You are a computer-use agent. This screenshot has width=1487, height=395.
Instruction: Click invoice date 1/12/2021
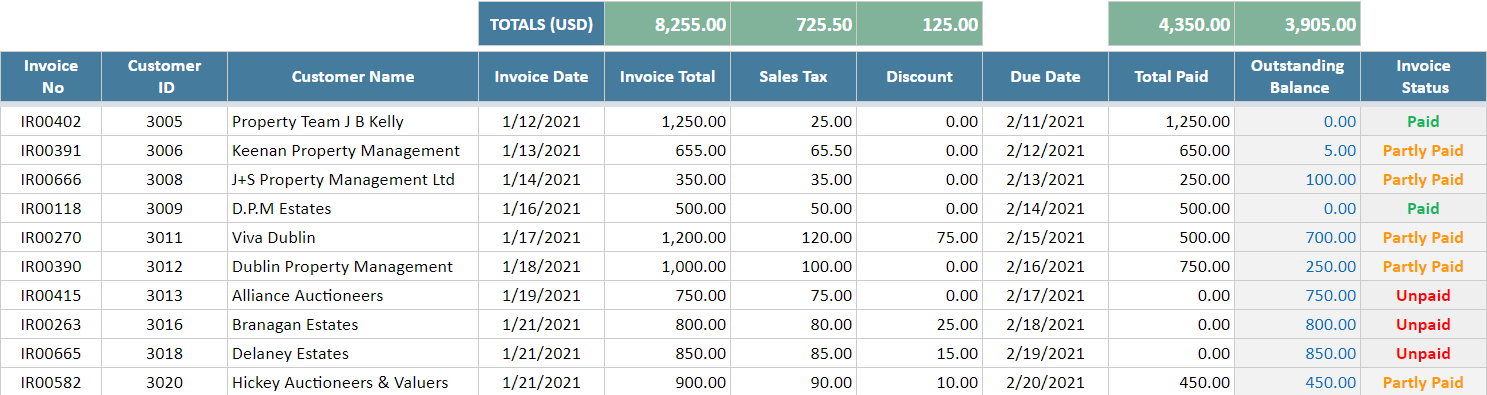pyautogui.click(x=541, y=122)
